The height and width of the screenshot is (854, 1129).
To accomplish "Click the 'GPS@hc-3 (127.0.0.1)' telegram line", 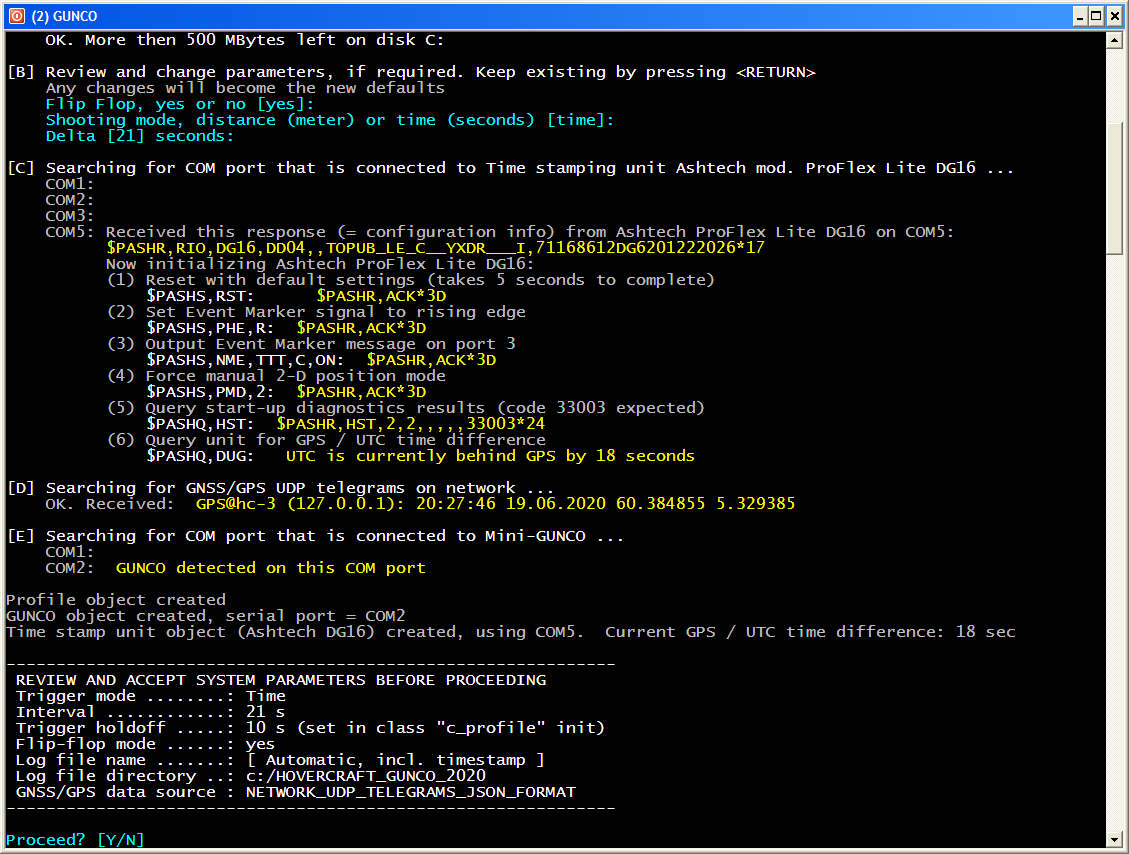I will coord(495,504).
